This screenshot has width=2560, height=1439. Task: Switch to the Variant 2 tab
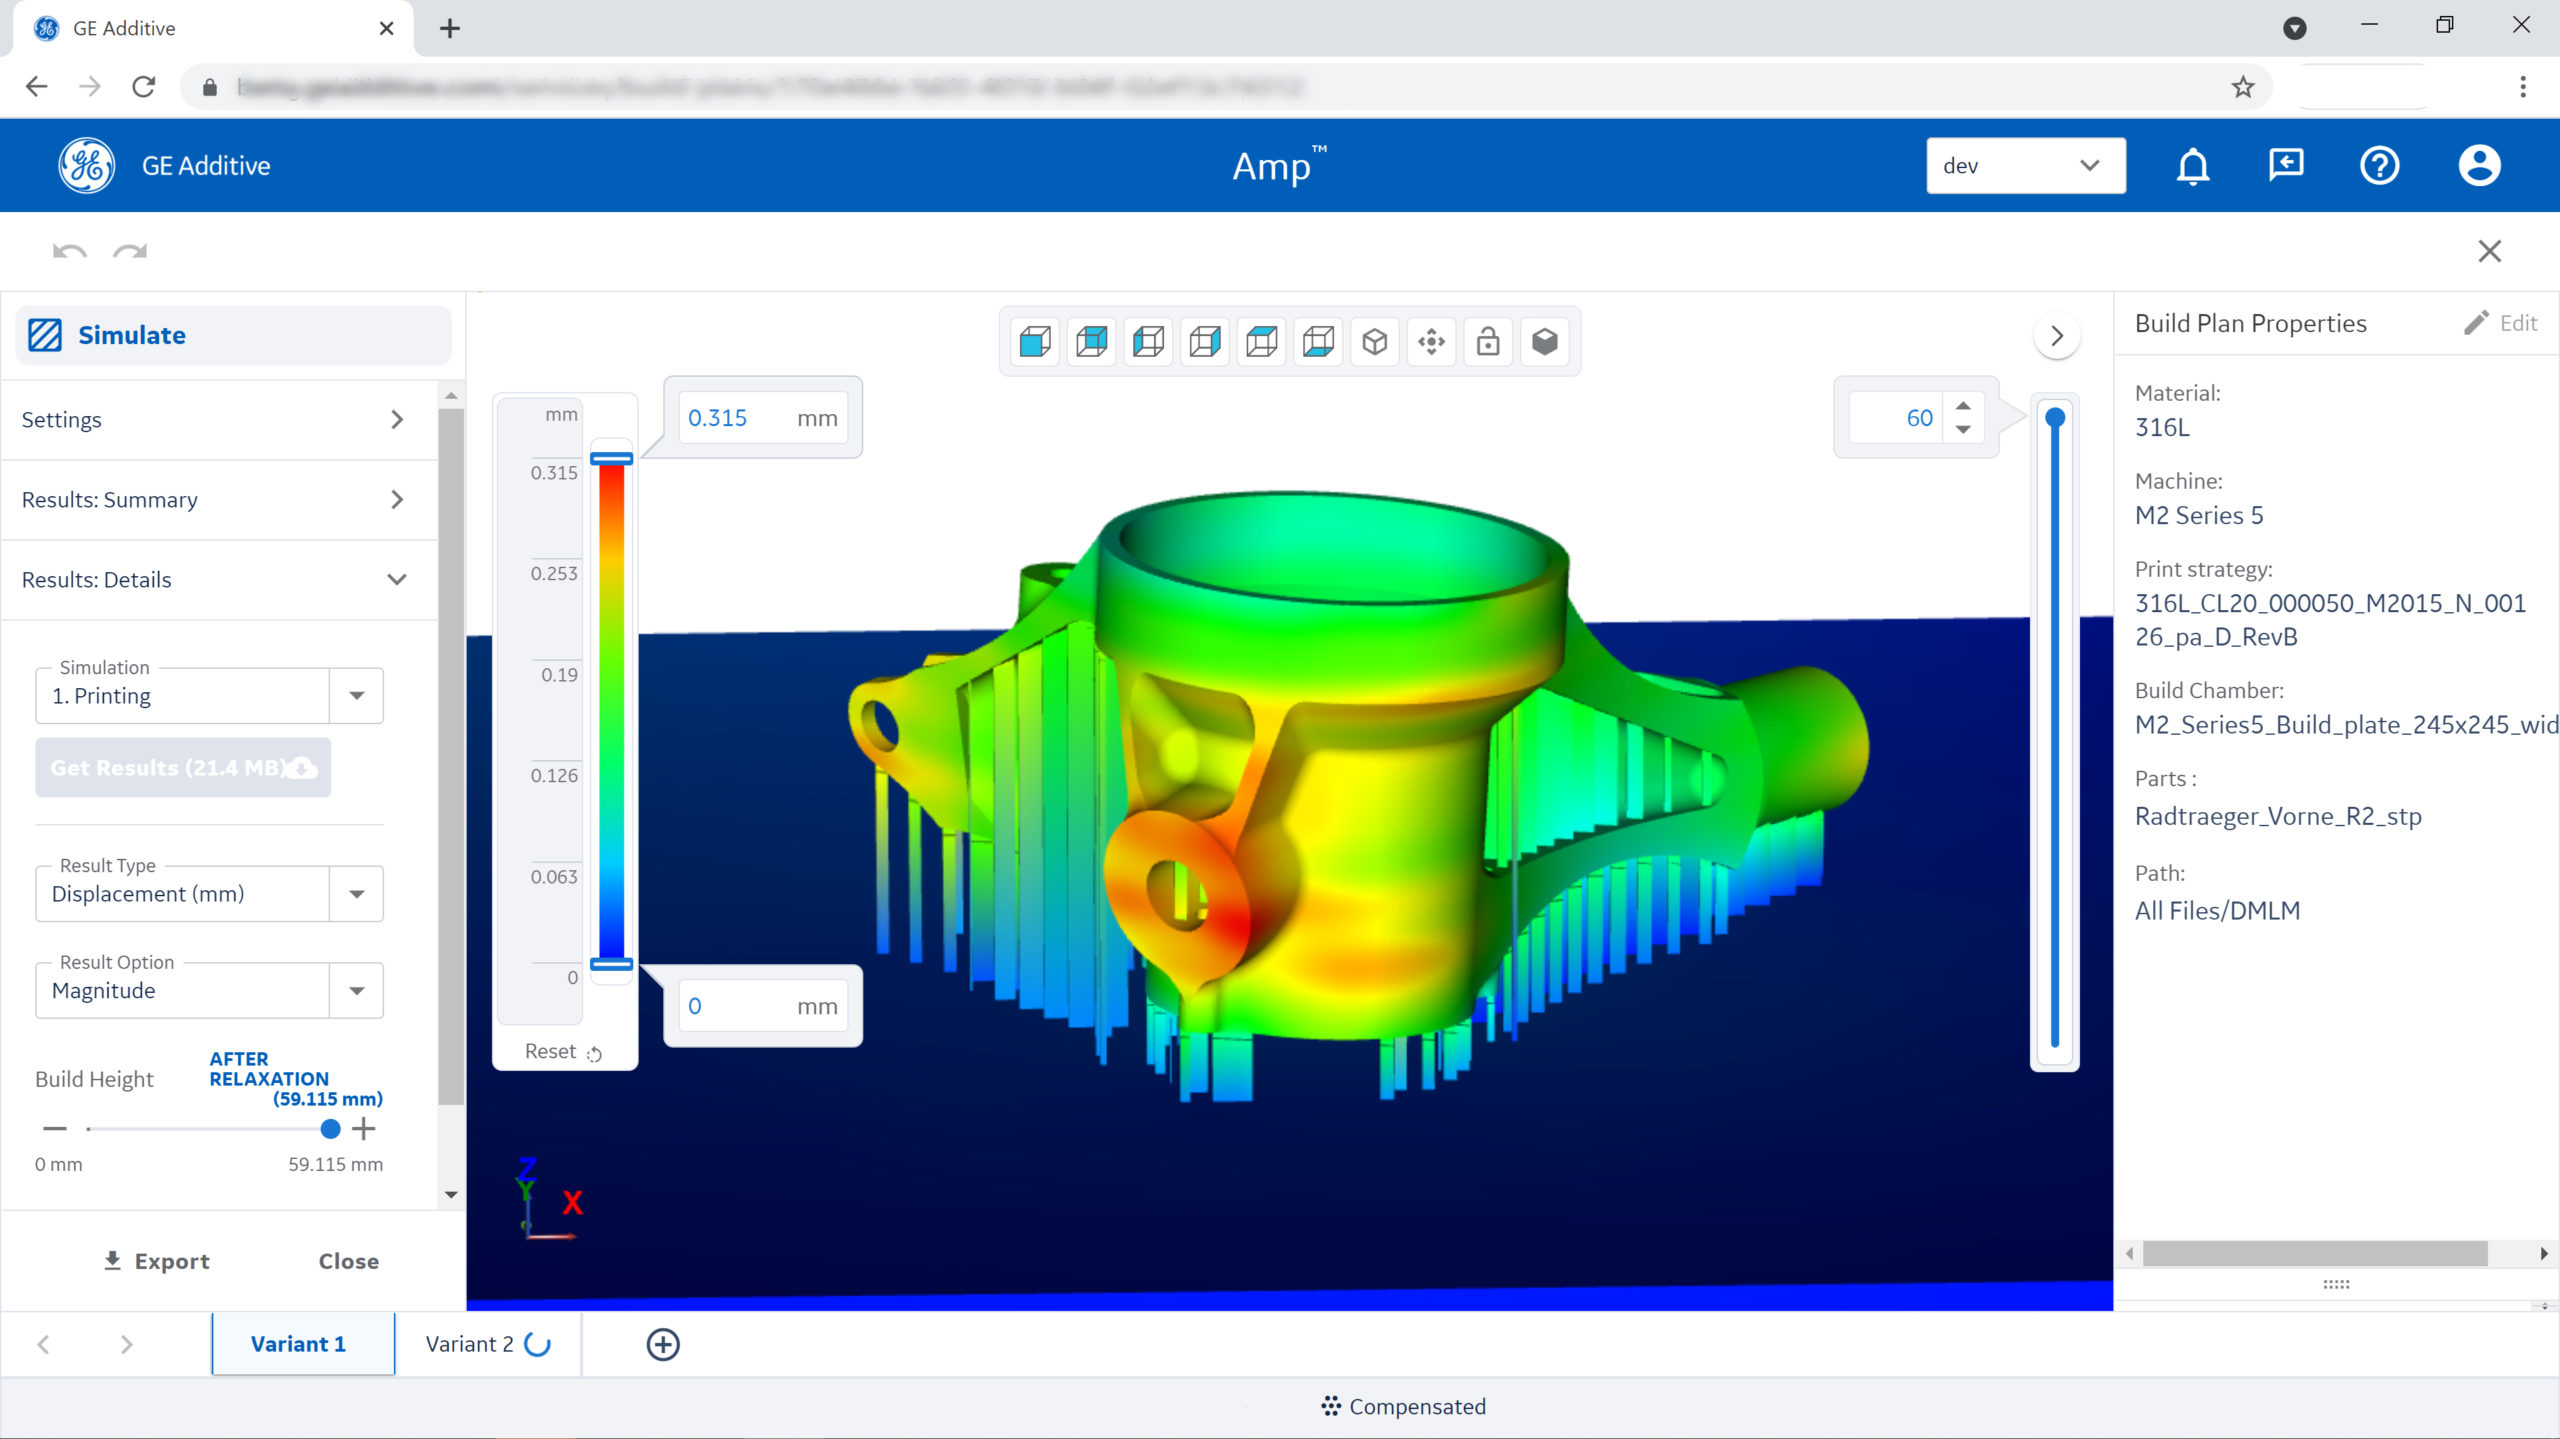click(470, 1343)
